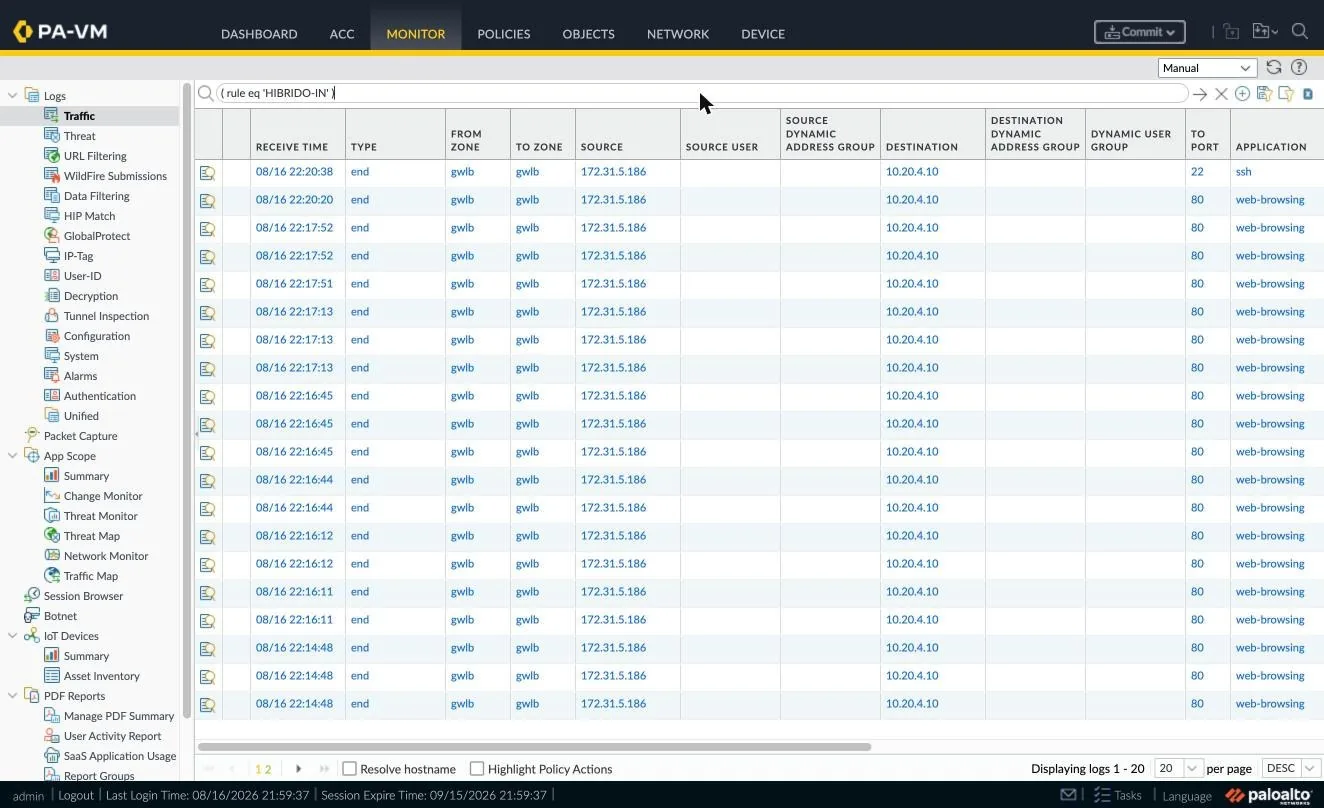Open the Packet Capture node
This screenshot has width=1324, height=808.
click(x=80, y=436)
